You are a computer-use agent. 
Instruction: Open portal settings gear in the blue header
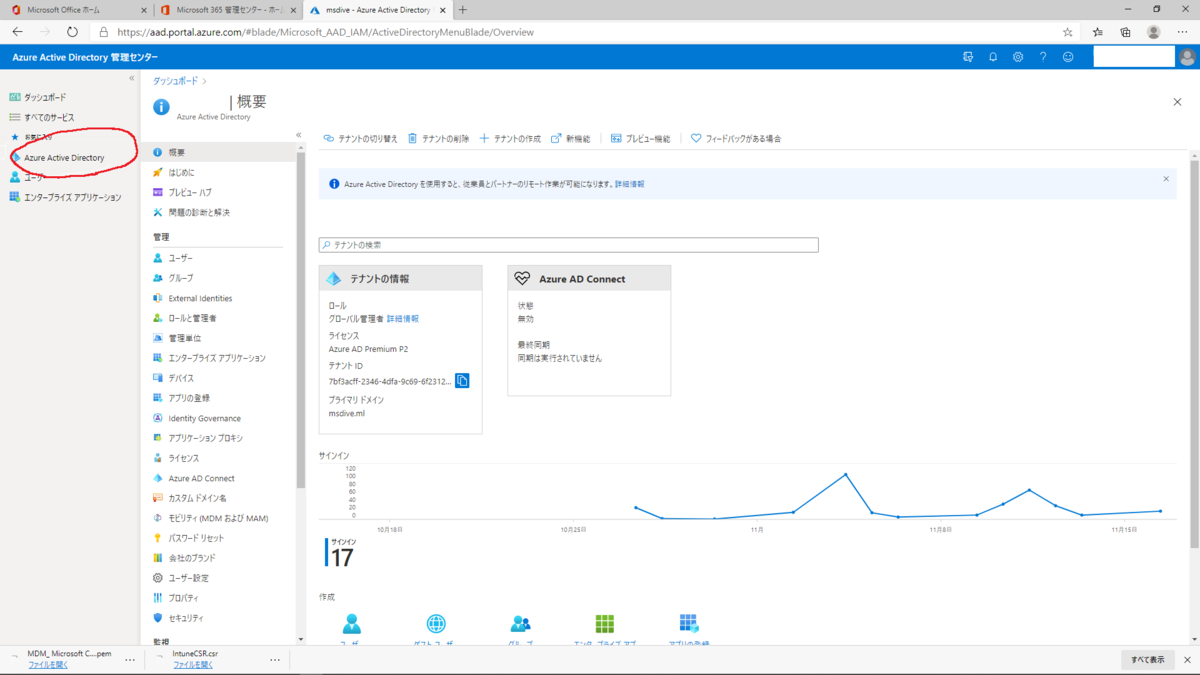(x=1018, y=57)
